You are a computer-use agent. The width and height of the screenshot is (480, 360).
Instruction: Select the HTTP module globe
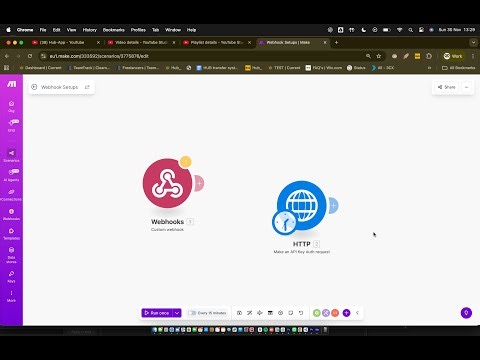tap(302, 205)
